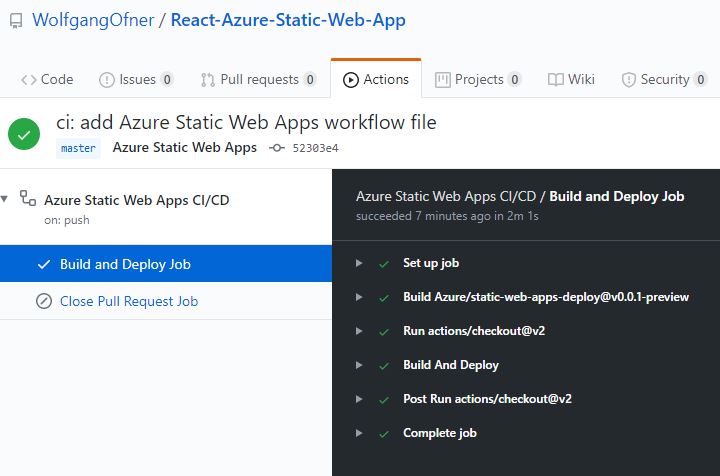Open the Issues tab
Screen dimensions: 720x476
pyautogui.click(x=136, y=79)
